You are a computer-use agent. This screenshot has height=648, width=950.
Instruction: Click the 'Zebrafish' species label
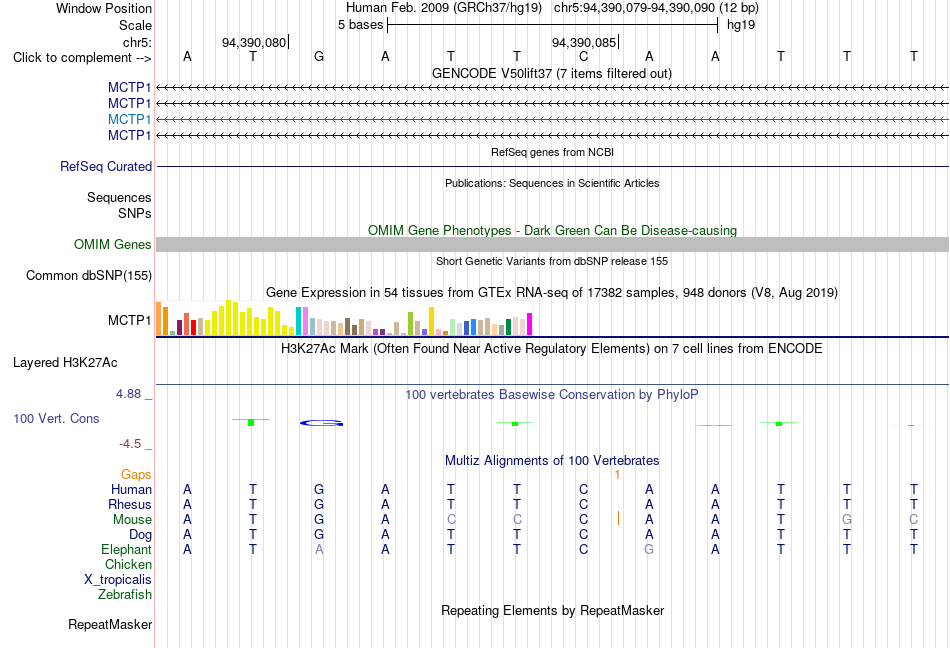tap(125, 595)
